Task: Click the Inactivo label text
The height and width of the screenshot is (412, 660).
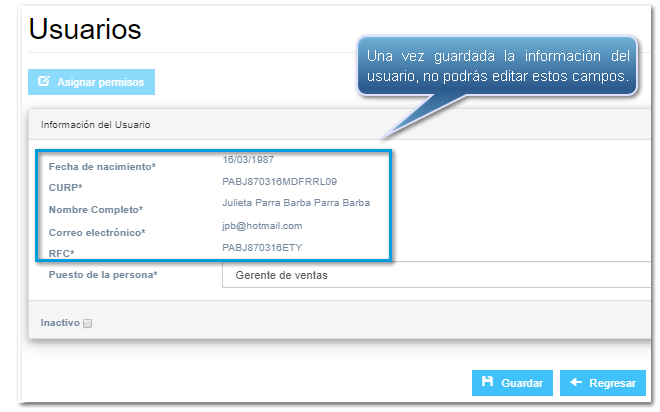Action: click(60, 323)
